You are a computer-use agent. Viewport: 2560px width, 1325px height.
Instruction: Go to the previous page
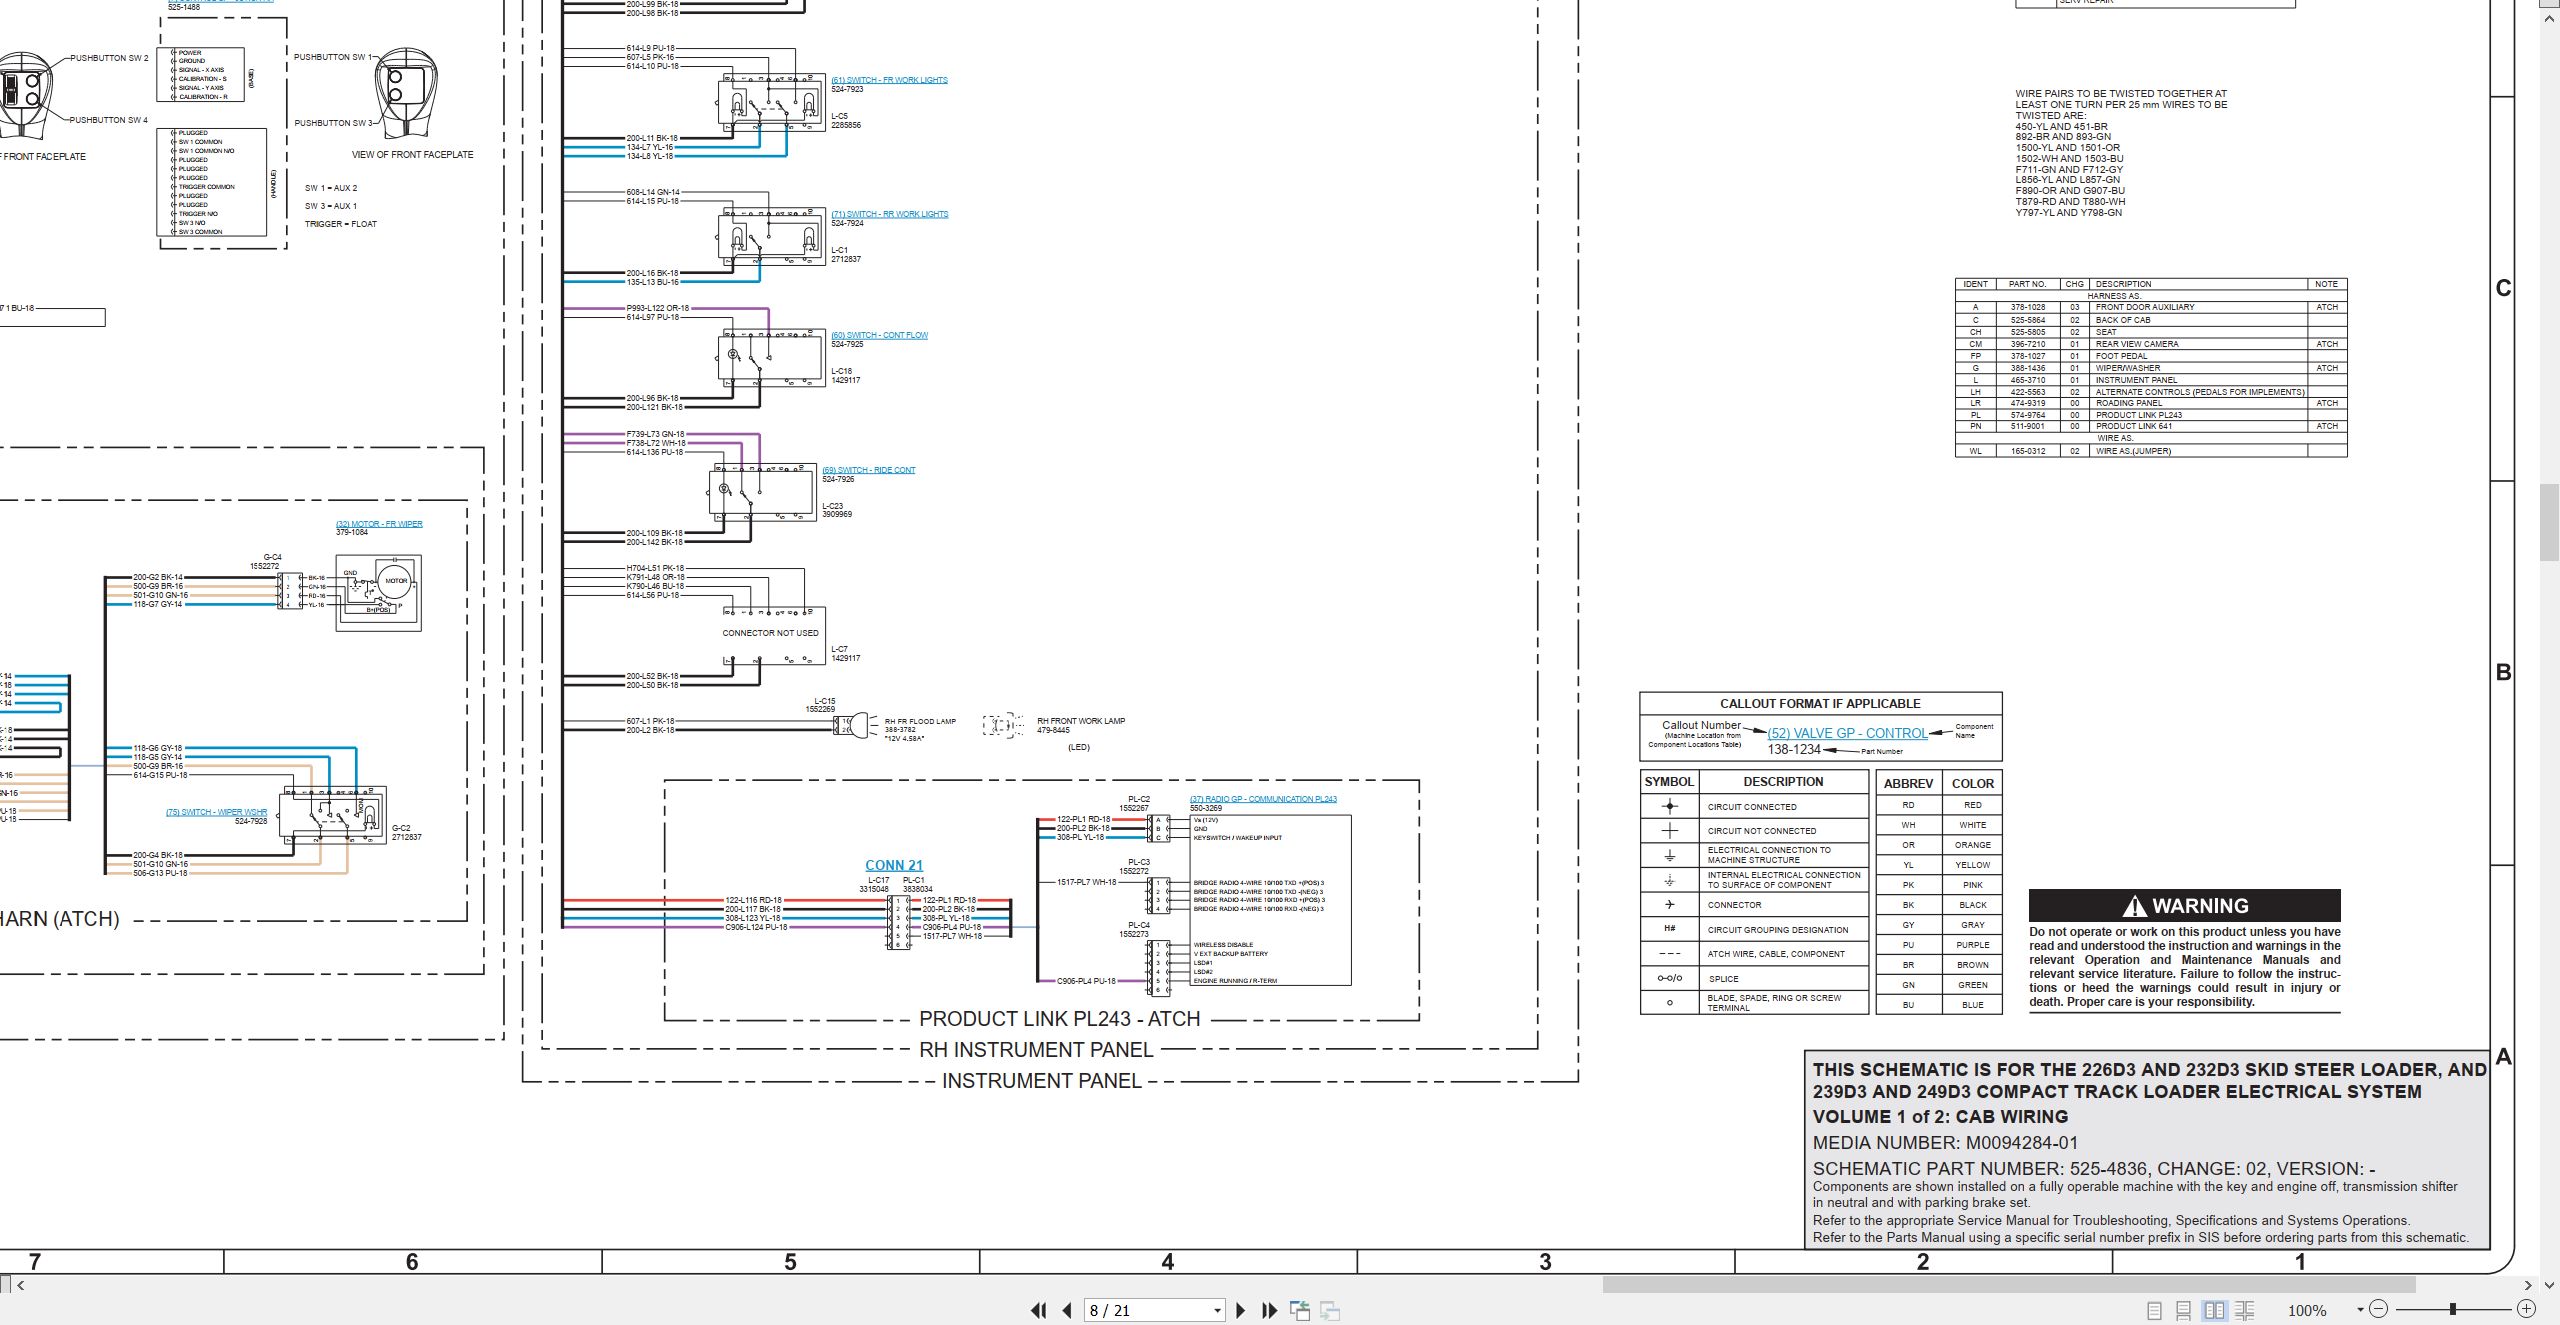pyautogui.click(x=1067, y=1310)
